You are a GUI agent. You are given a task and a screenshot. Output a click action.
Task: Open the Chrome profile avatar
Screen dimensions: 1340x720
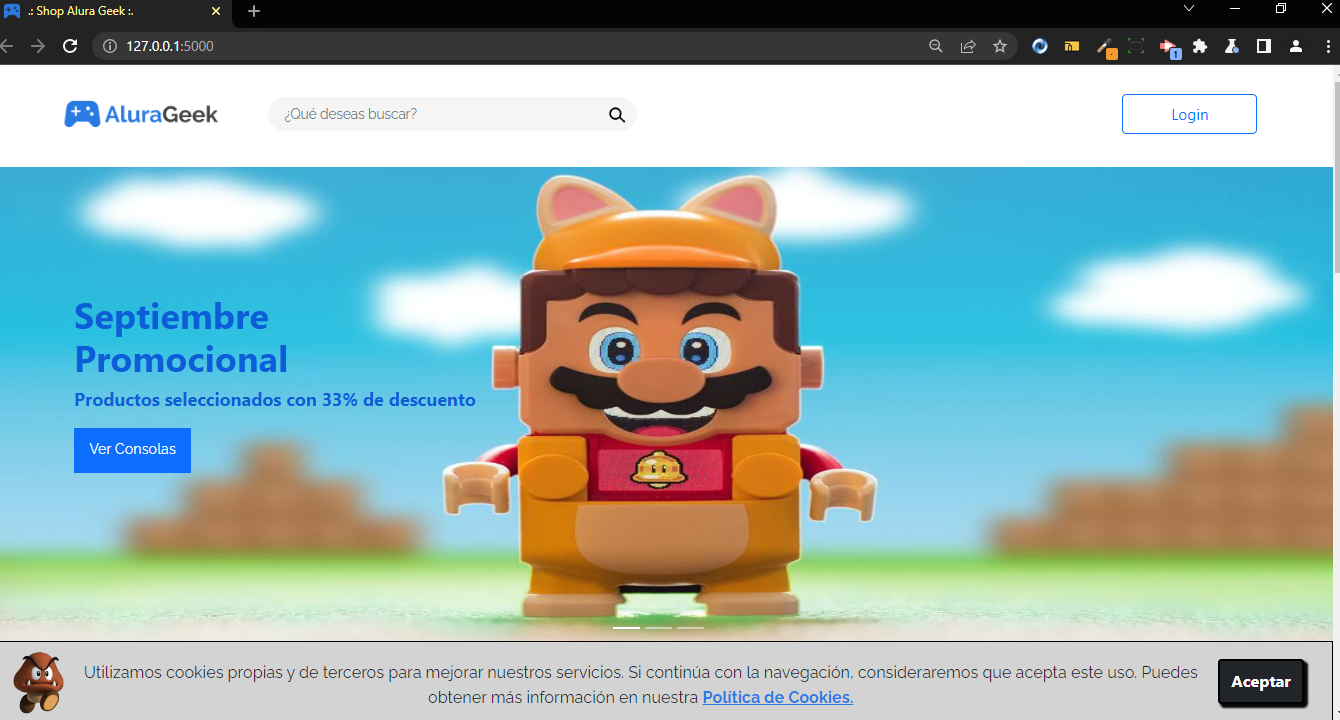1296,46
